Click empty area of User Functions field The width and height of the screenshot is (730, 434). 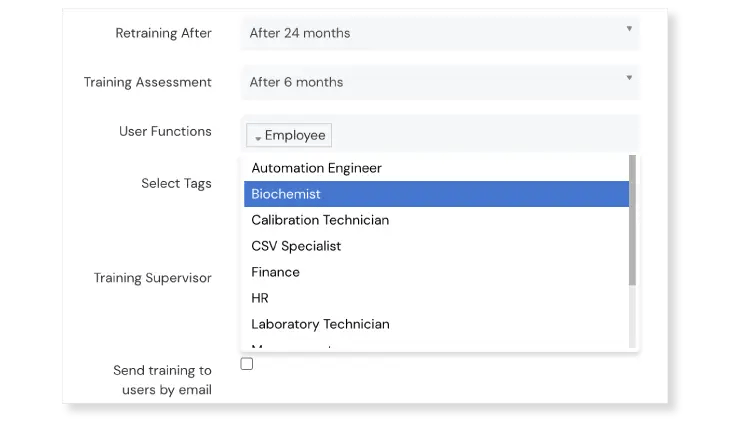point(480,135)
